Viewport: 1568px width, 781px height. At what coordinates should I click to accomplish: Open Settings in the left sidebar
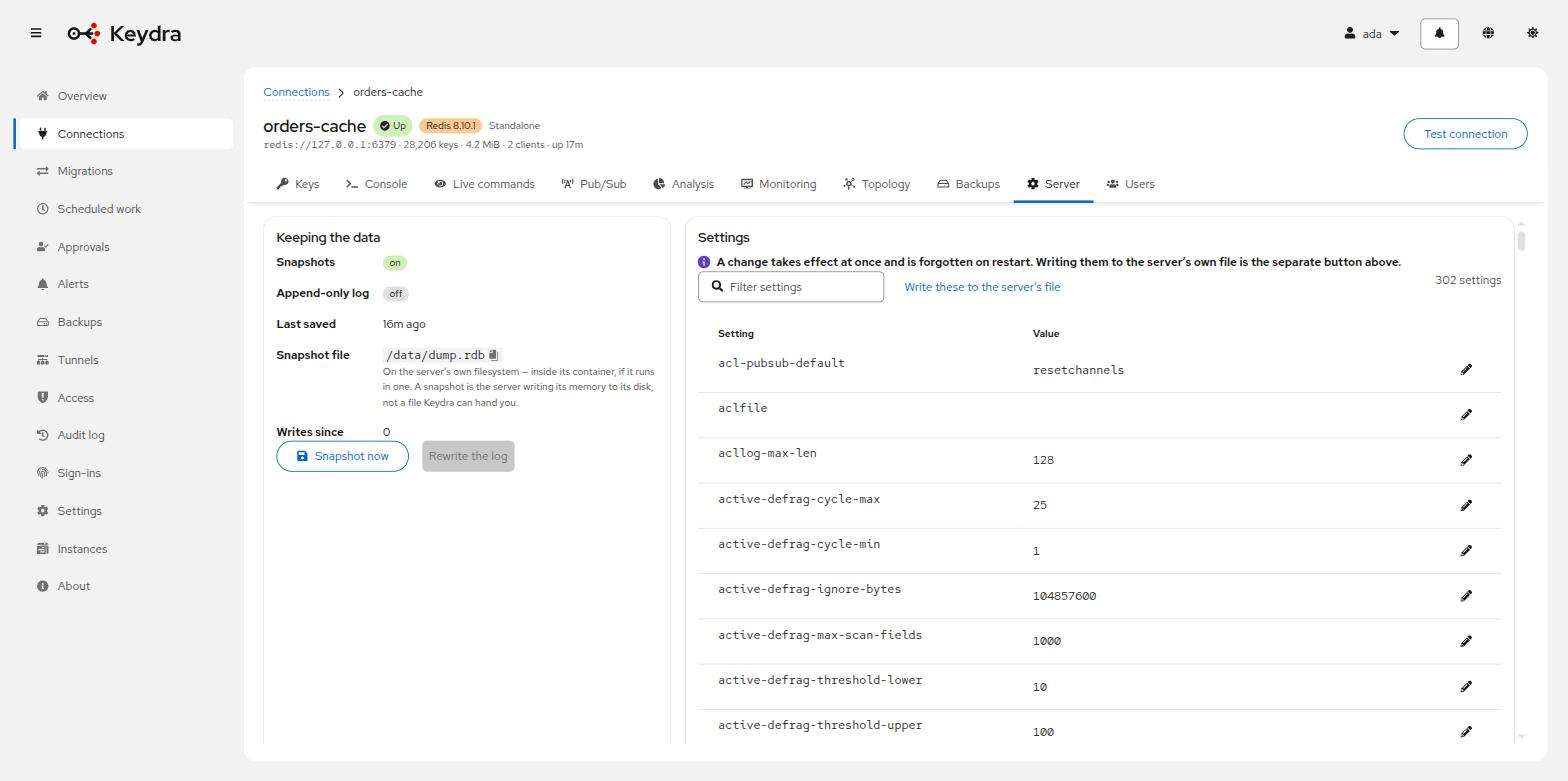[124, 511]
